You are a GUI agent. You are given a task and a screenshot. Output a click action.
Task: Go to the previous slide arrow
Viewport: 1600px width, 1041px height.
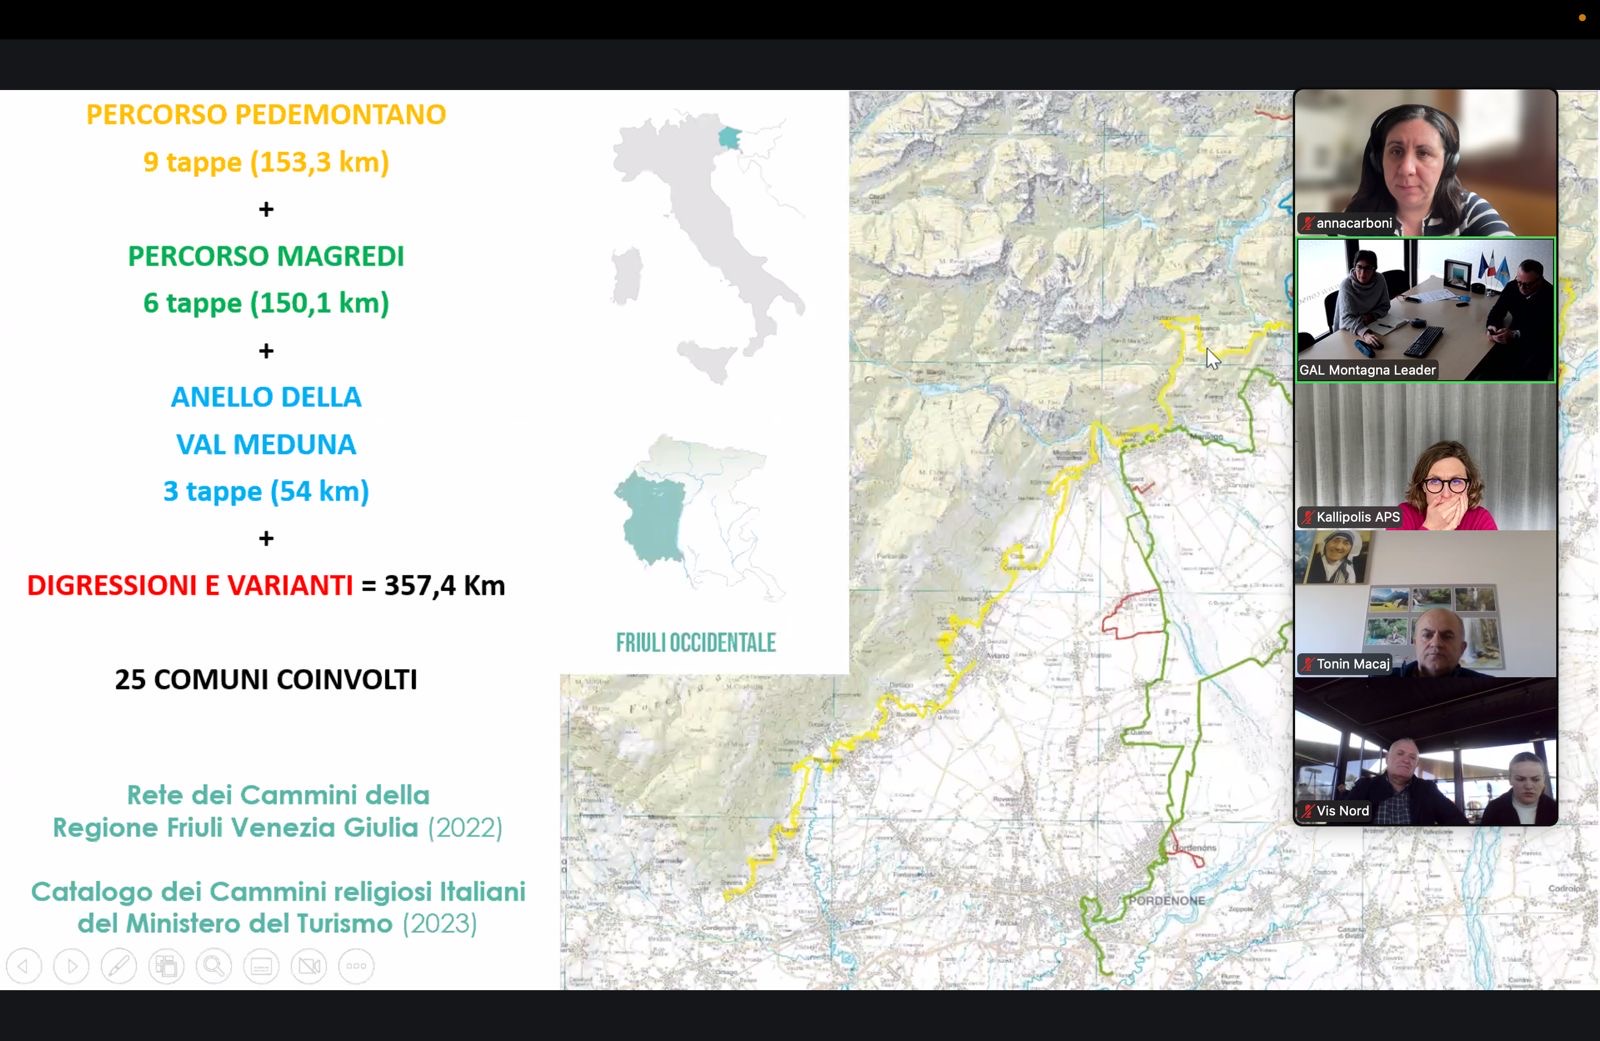pyautogui.click(x=24, y=966)
